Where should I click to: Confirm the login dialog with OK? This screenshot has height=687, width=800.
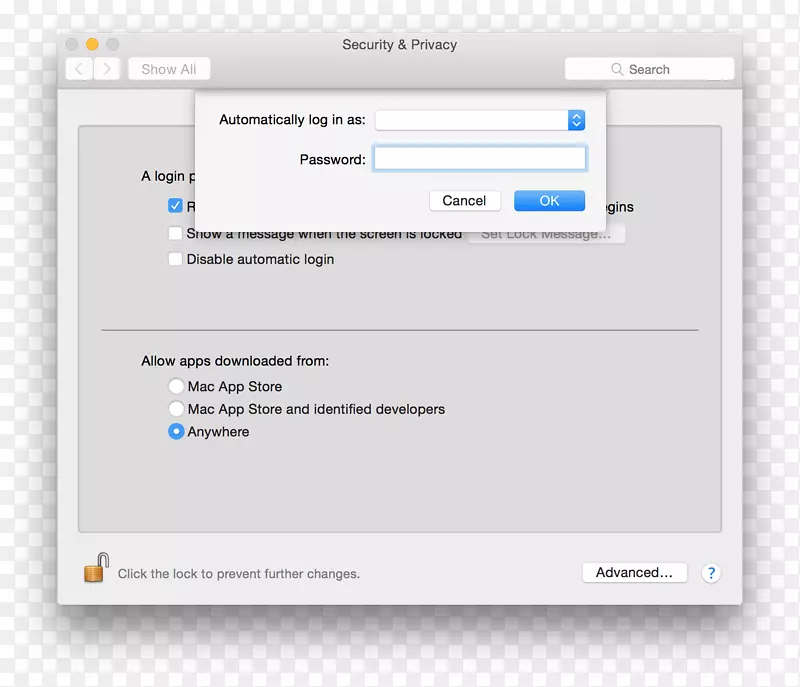click(549, 201)
